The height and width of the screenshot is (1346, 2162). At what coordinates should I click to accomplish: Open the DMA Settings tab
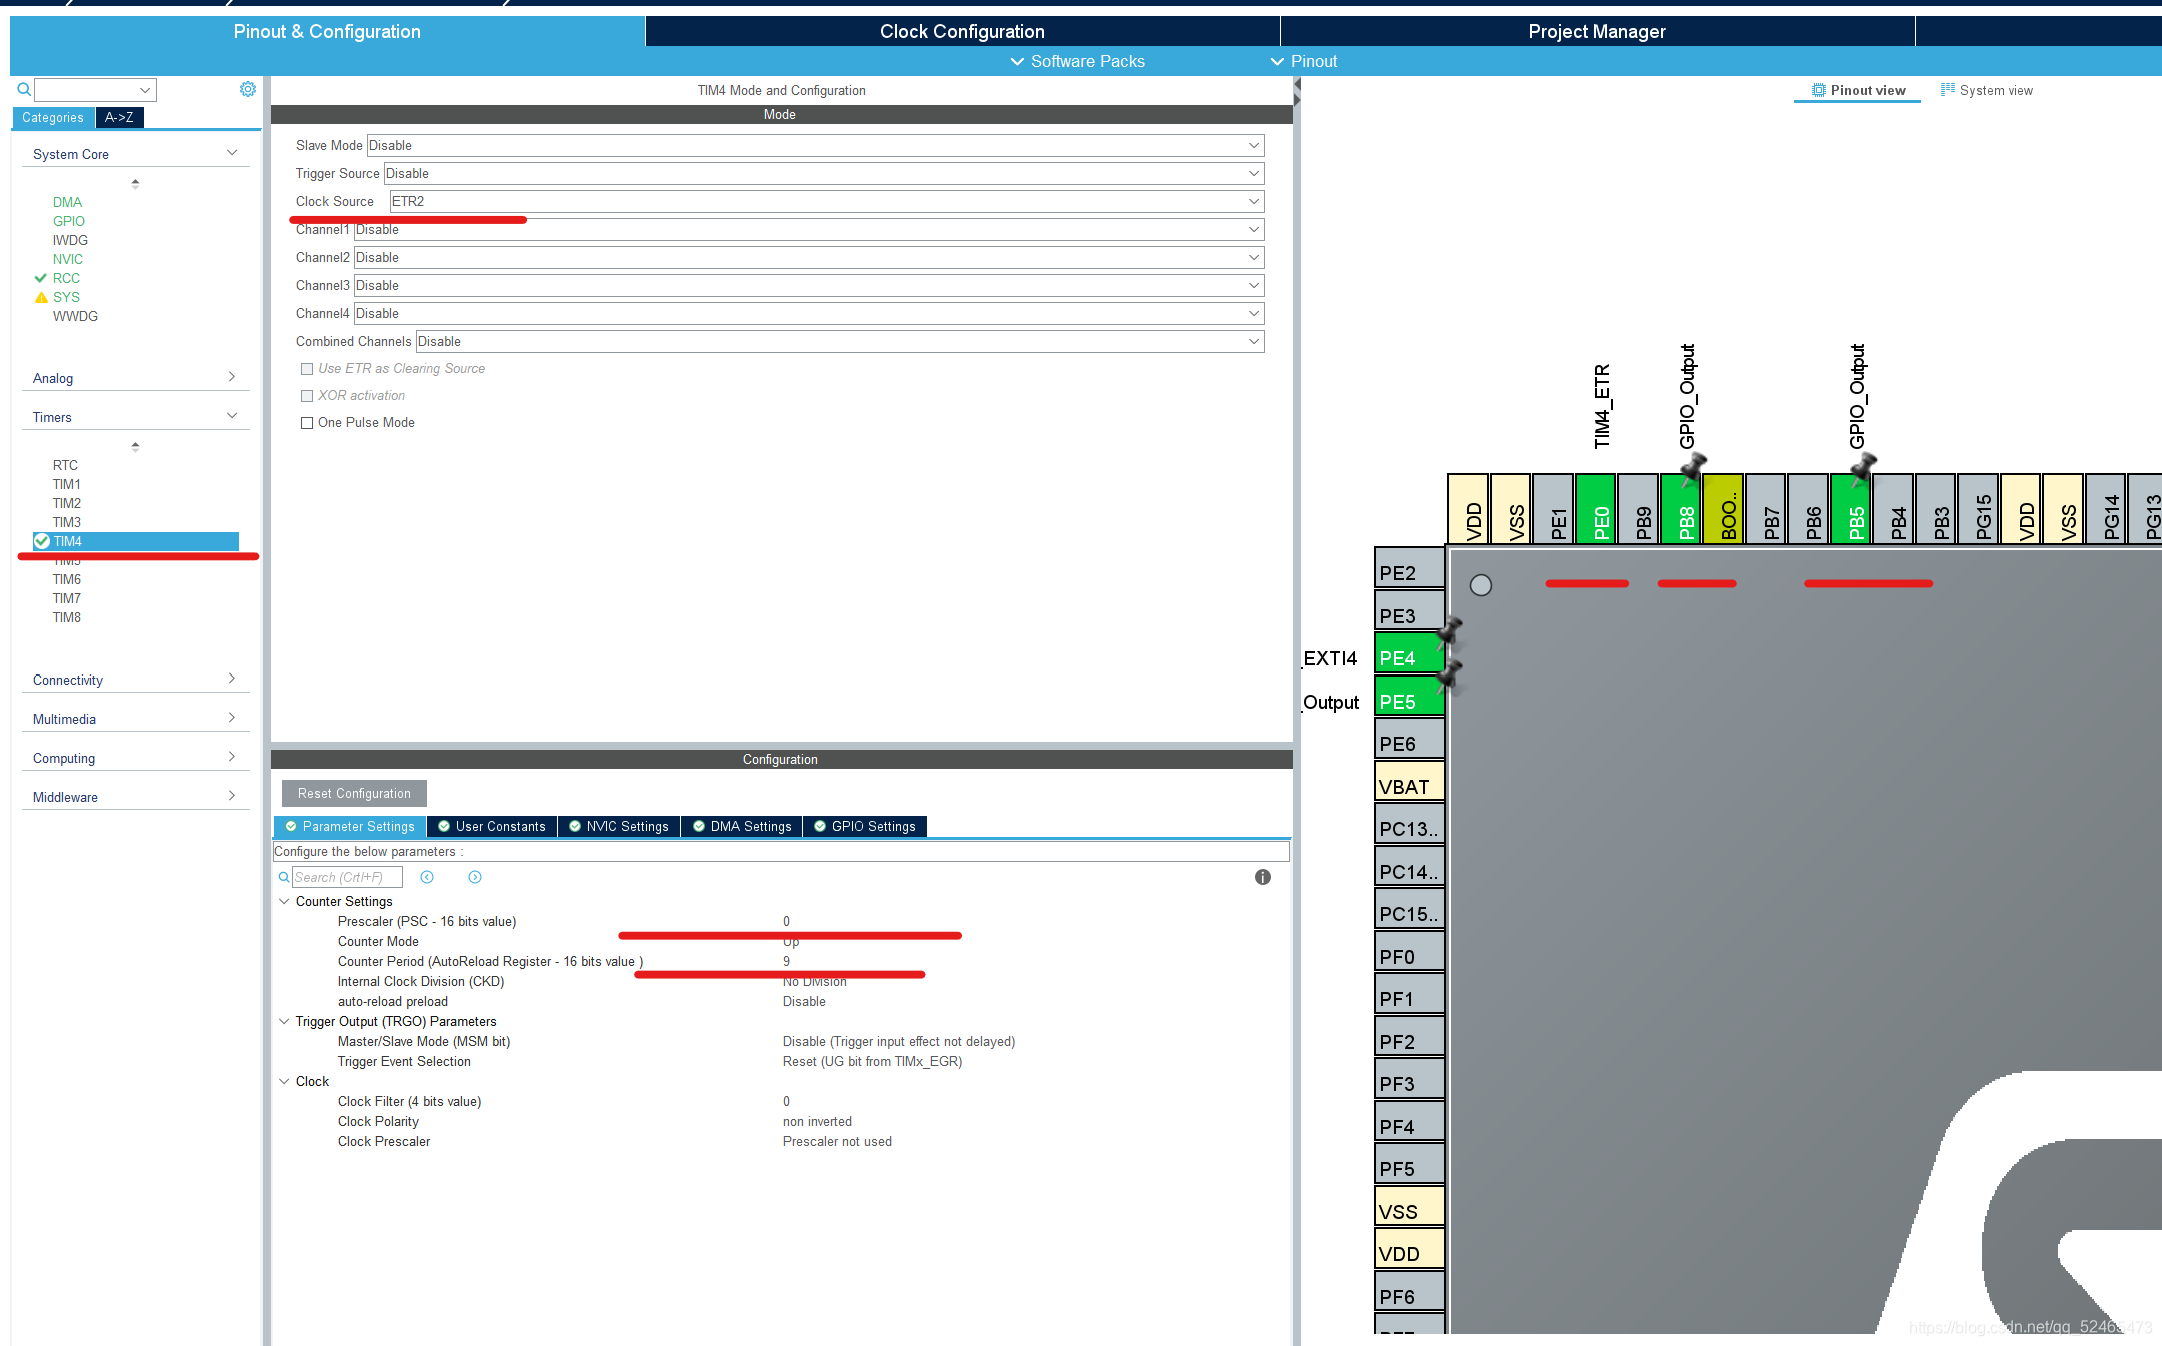[743, 826]
